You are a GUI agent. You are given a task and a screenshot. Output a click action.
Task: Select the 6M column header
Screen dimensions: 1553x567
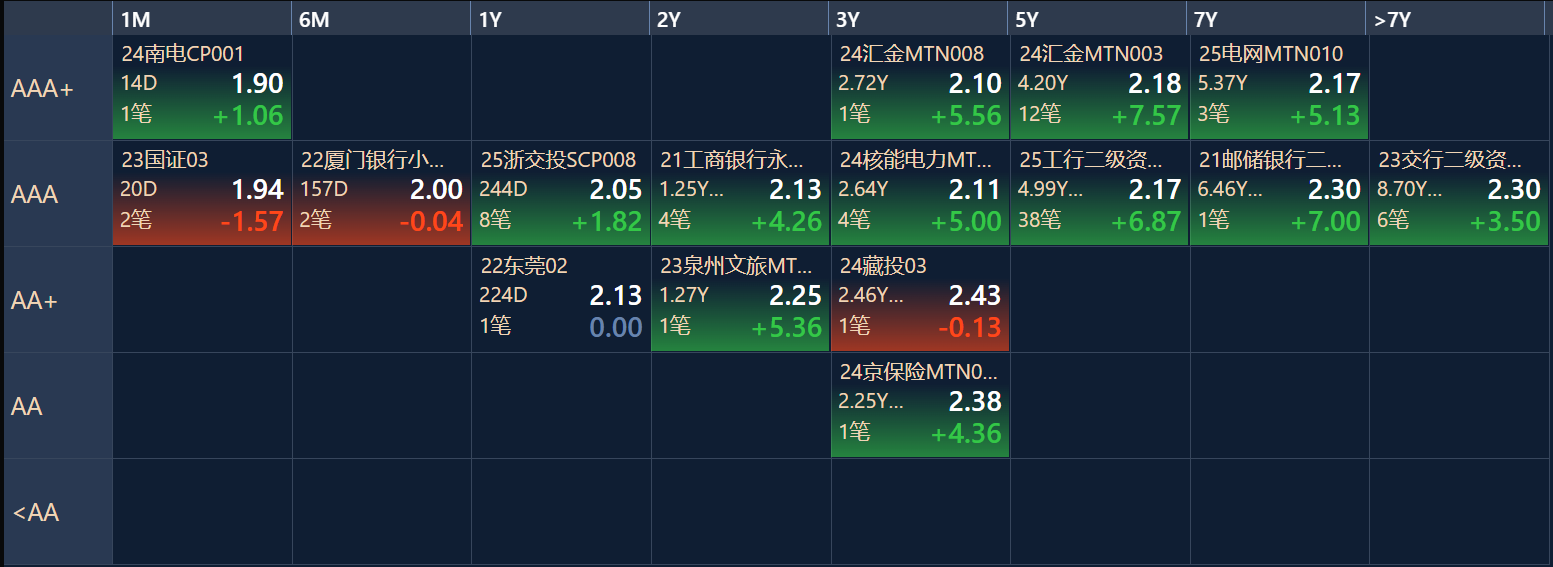click(x=381, y=19)
